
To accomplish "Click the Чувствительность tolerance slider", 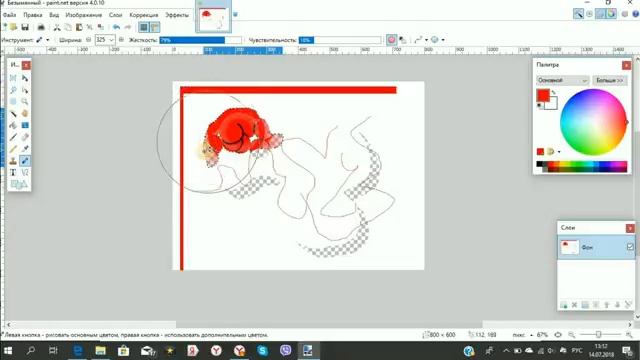I will 340,40.
